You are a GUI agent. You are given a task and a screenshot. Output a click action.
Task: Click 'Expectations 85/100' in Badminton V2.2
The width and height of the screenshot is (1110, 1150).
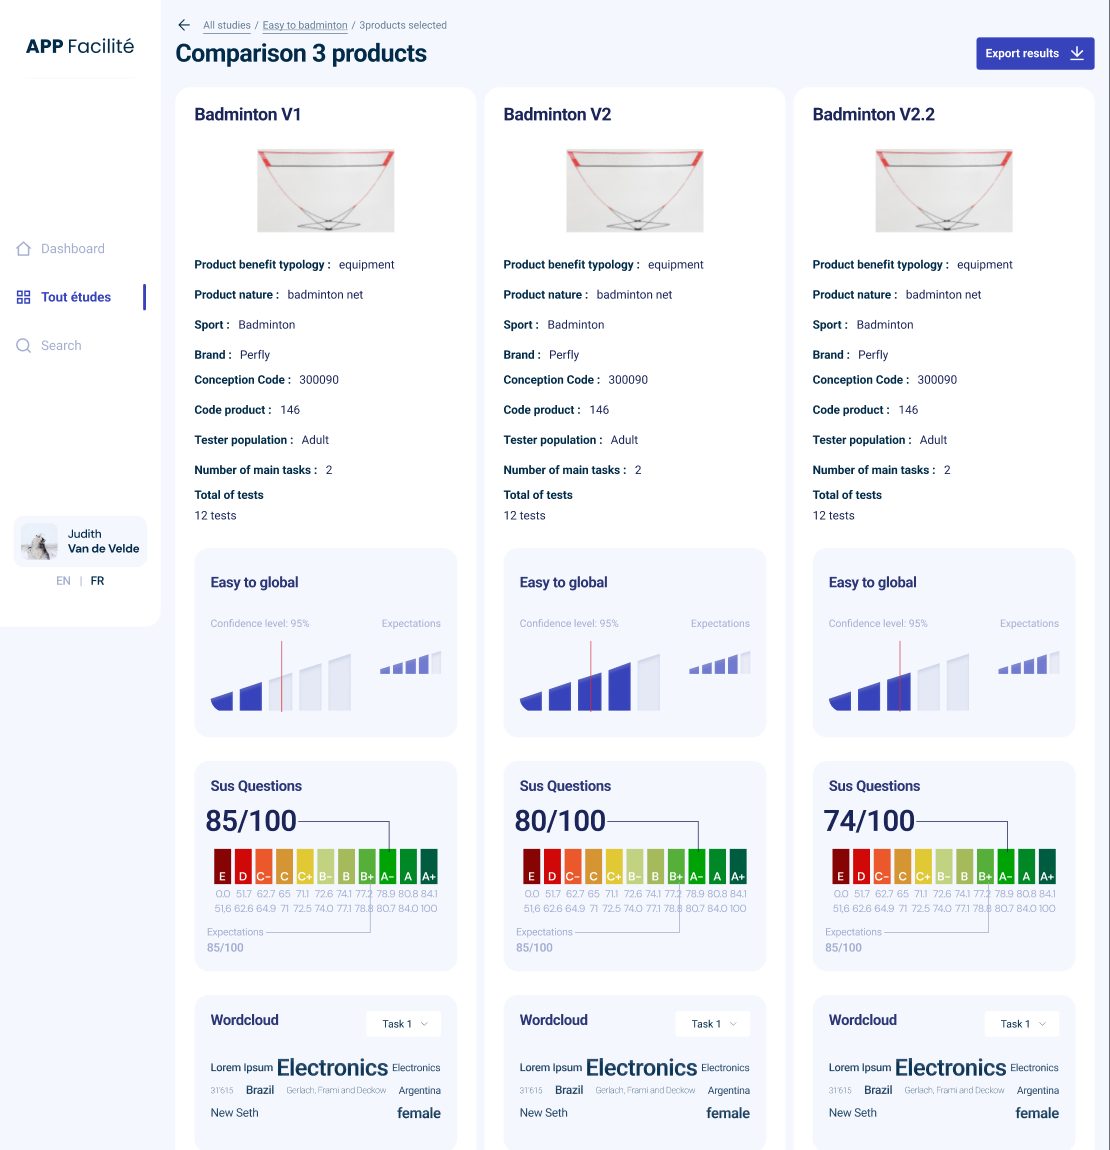(844, 940)
